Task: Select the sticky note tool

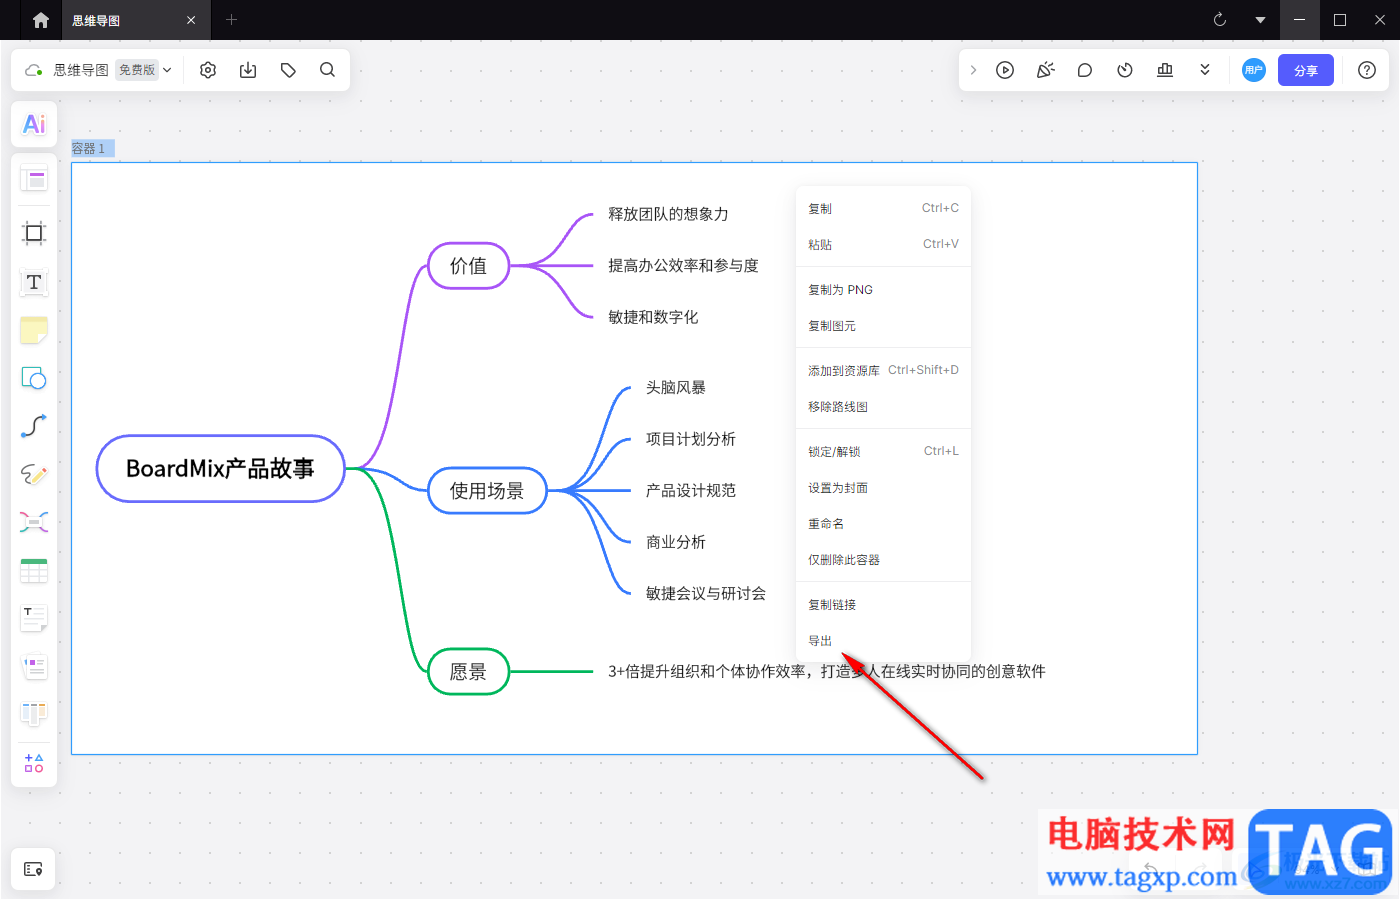Action: point(34,330)
